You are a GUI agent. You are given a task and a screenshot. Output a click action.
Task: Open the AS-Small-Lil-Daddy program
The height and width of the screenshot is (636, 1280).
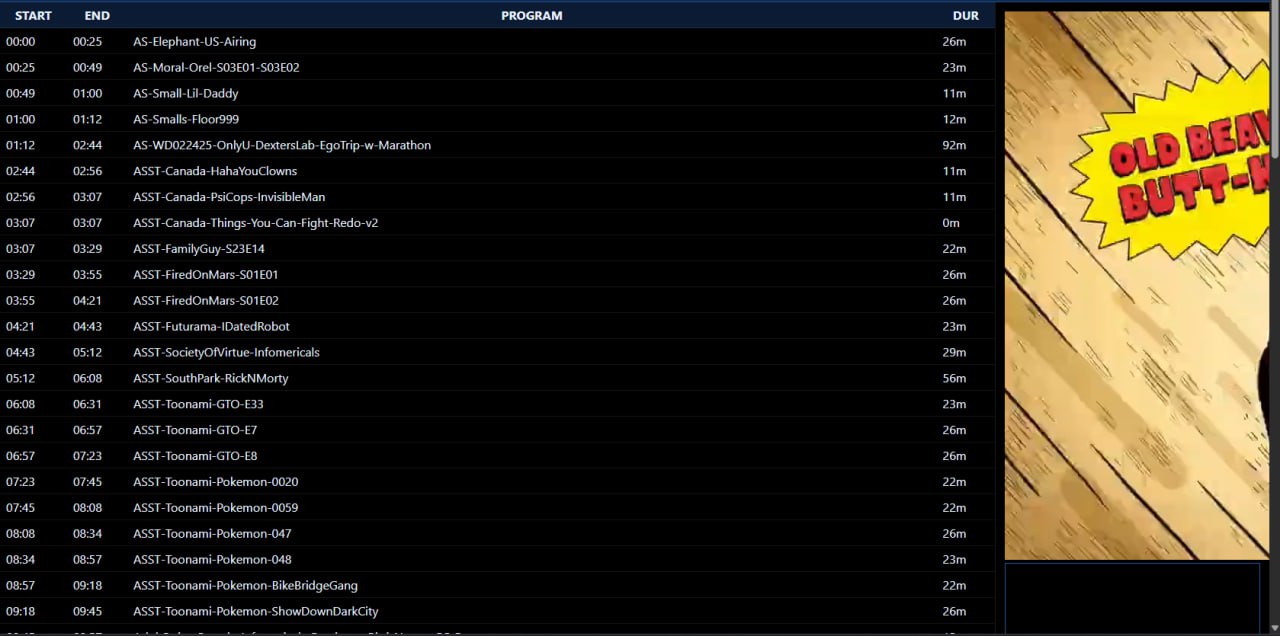(x=186, y=94)
